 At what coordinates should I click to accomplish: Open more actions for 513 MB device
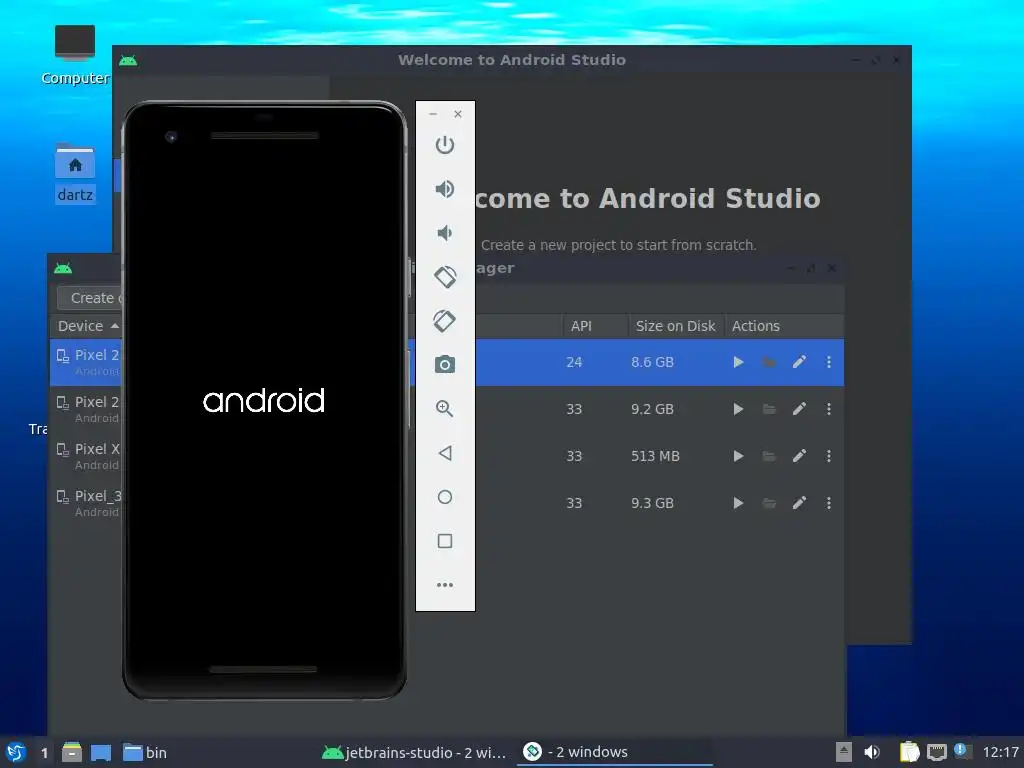tap(829, 456)
